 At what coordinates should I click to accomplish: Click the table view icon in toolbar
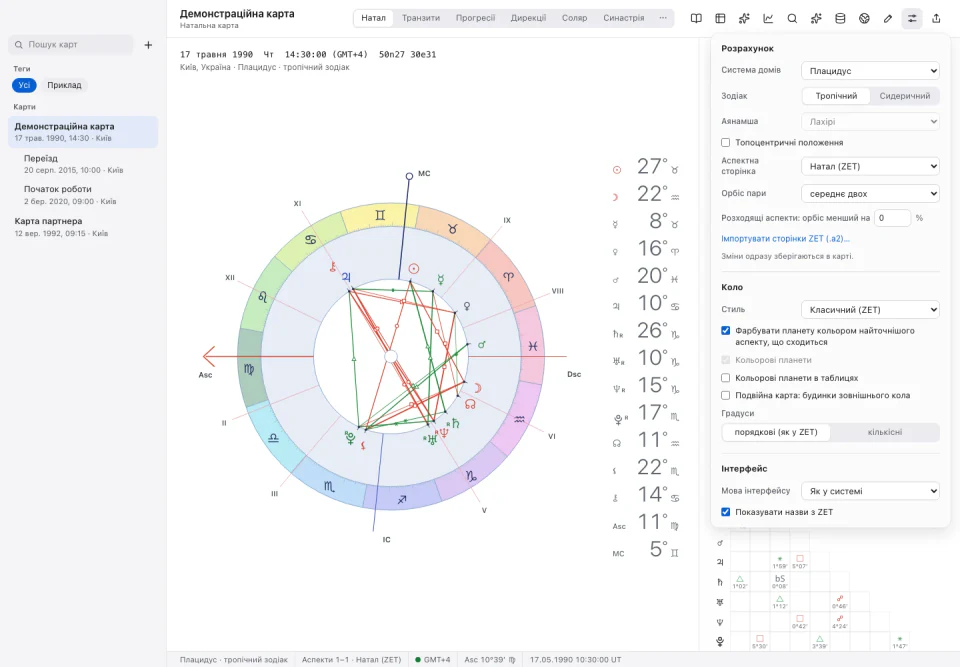(720, 18)
